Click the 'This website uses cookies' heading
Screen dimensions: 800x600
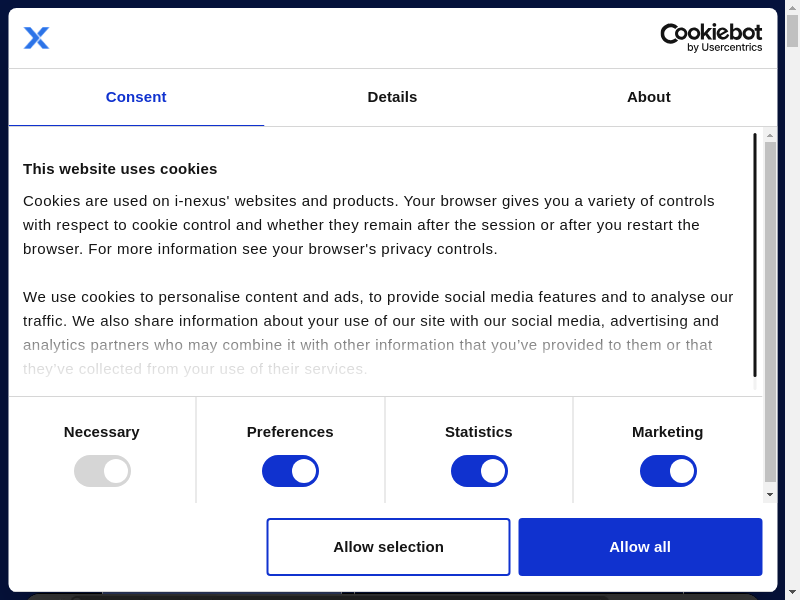120,169
